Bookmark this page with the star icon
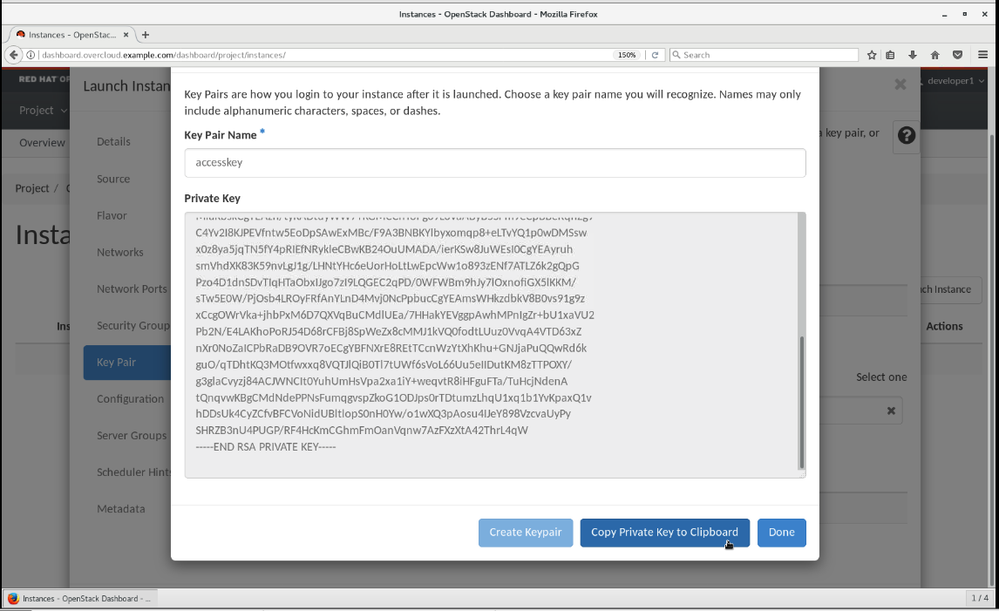 point(872,55)
